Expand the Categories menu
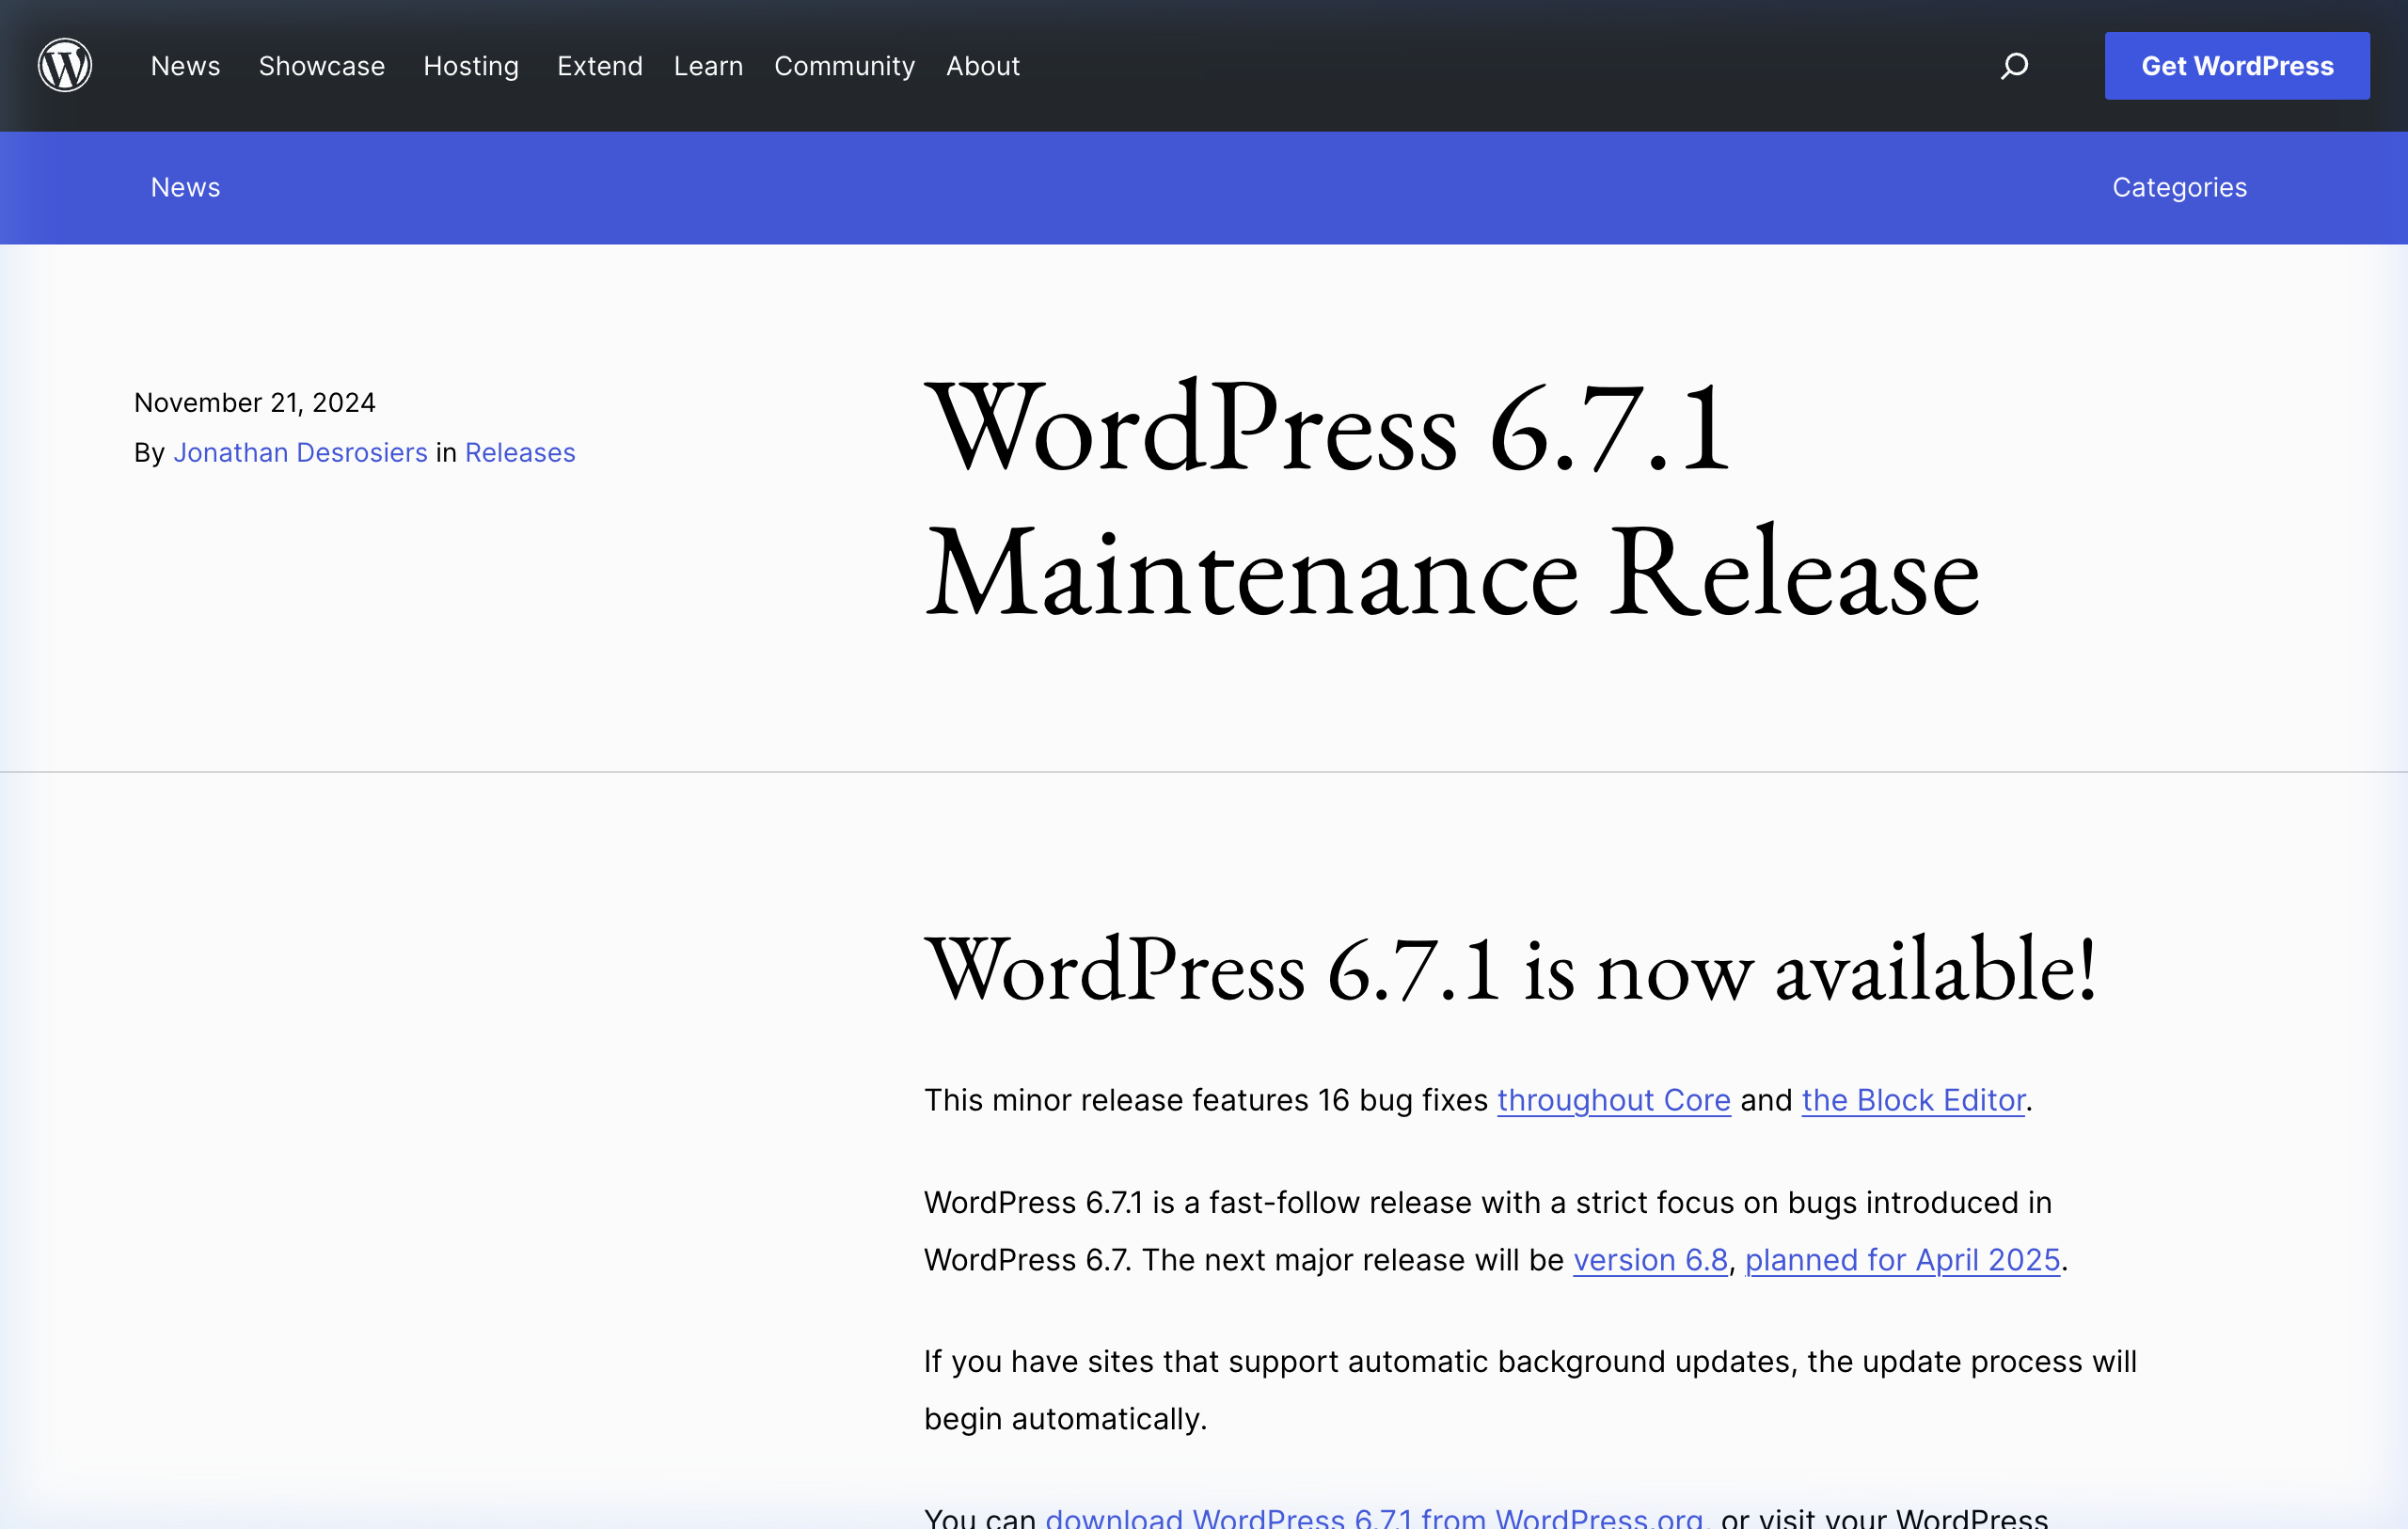This screenshot has height=1529, width=2408. coord(2179,187)
